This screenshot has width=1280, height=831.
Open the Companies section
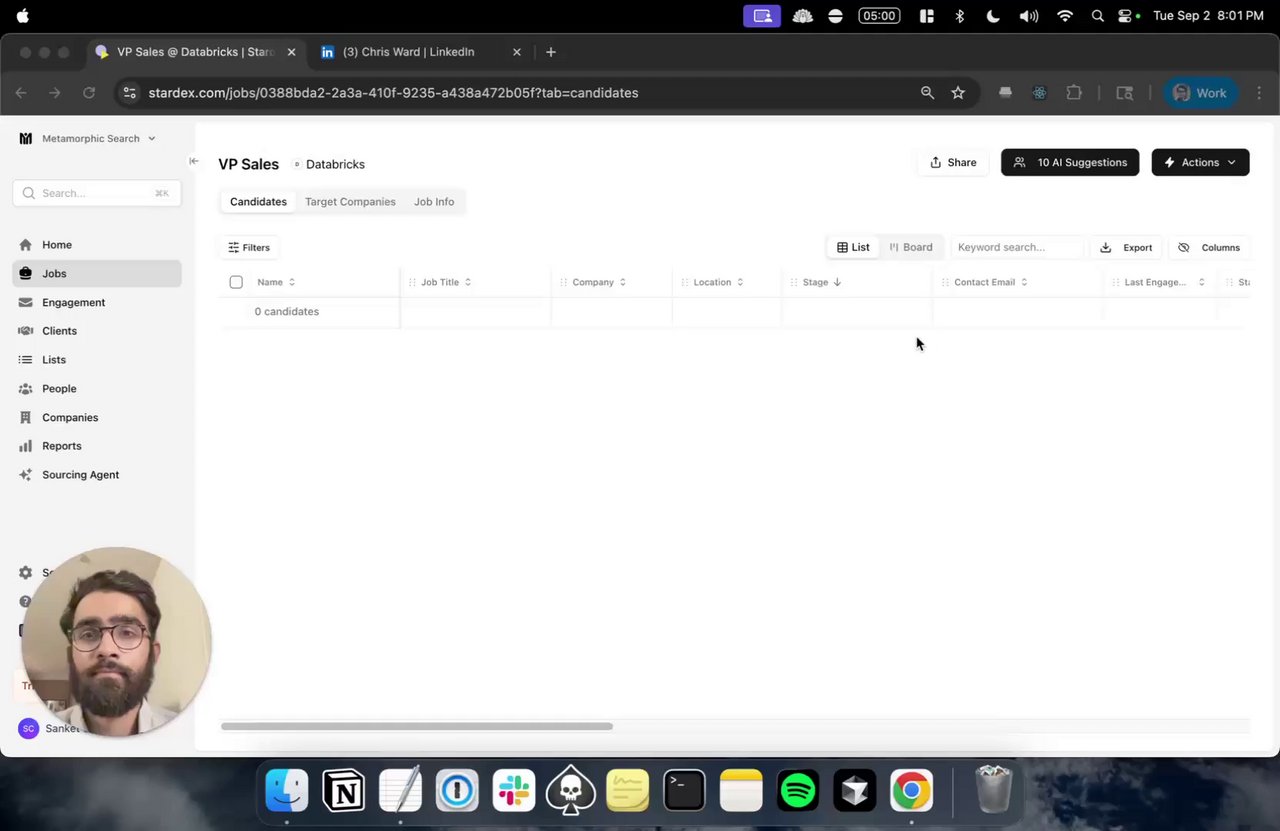pyautogui.click(x=96, y=418)
